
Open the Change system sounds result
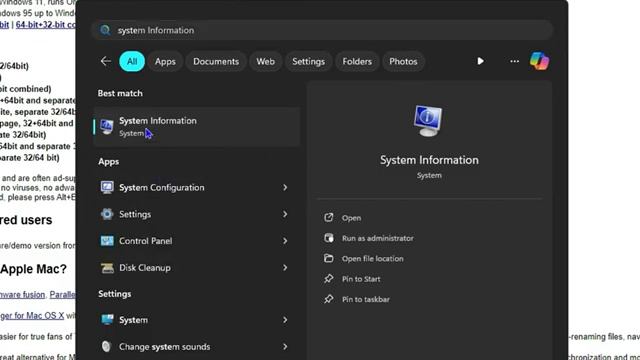(x=197, y=347)
